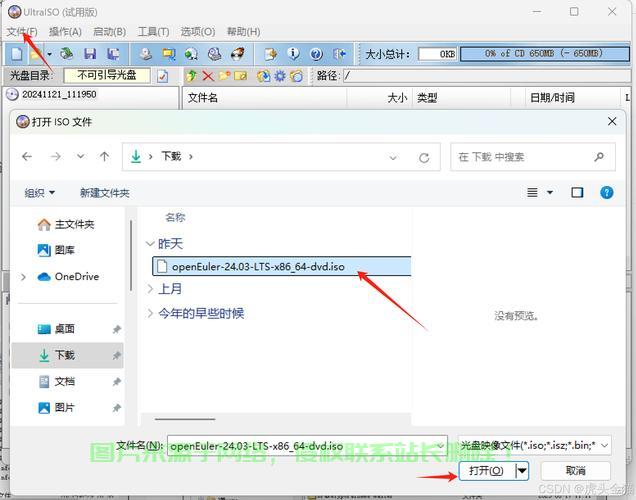Click the red X delete icon
Image resolution: width=636 pixels, height=500 pixels.
pyautogui.click(x=208, y=76)
